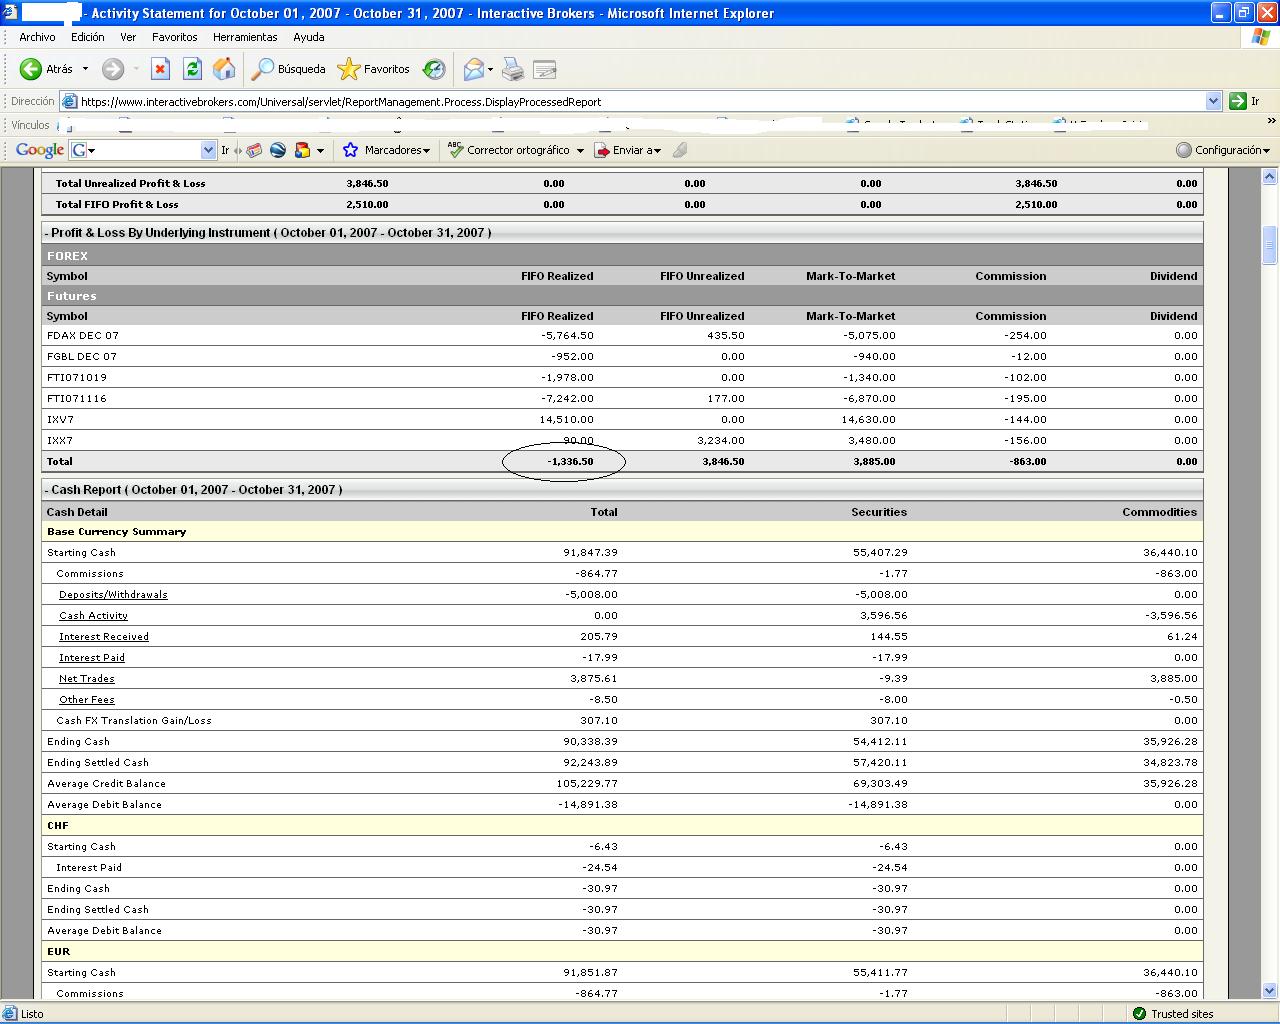Image resolution: width=1280 pixels, height=1024 pixels.
Task: Open the Google search box dropdown
Action: [x=208, y=150]
